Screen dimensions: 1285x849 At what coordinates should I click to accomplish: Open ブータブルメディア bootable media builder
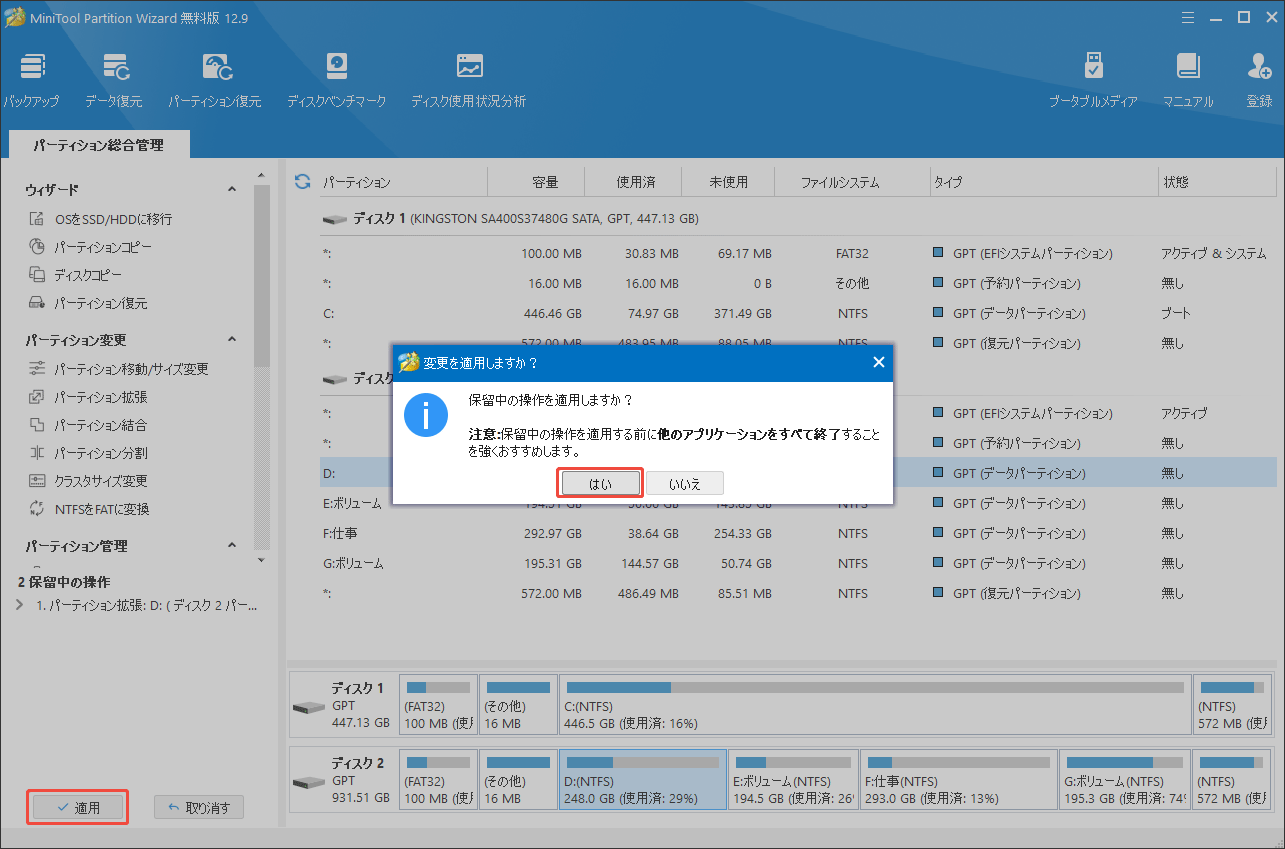1093,80
